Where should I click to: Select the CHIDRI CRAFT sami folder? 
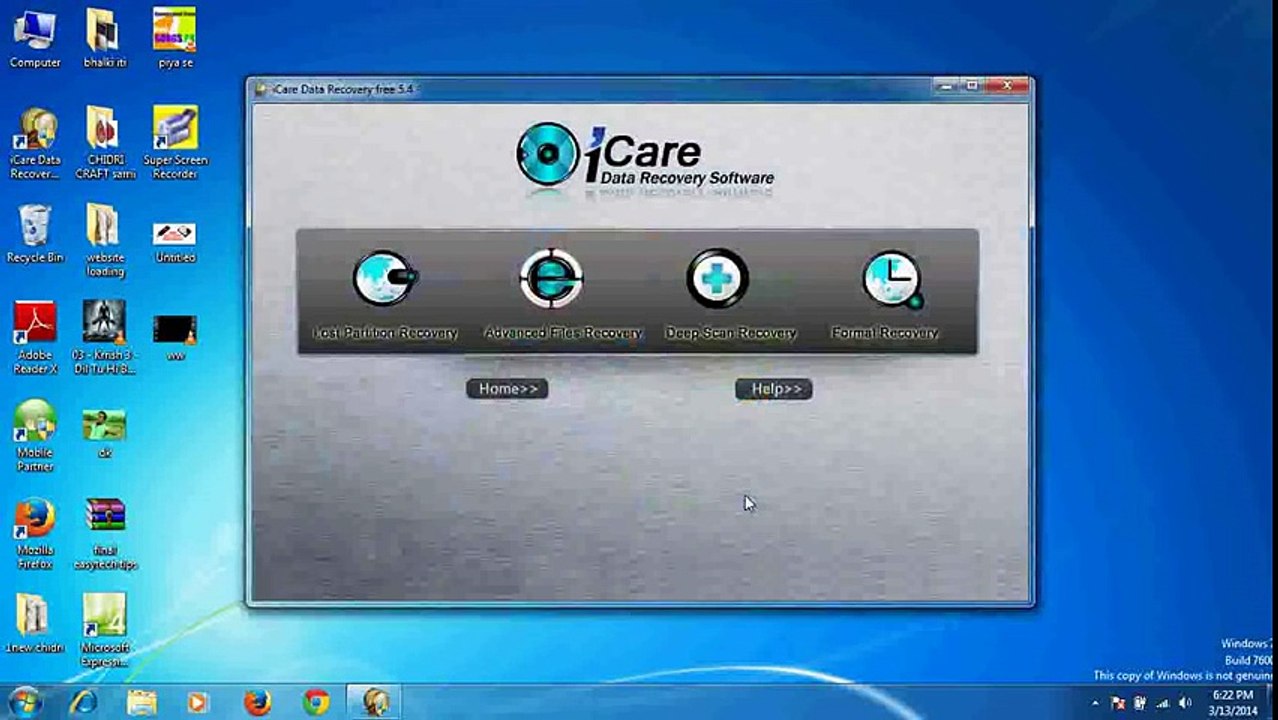104,144
